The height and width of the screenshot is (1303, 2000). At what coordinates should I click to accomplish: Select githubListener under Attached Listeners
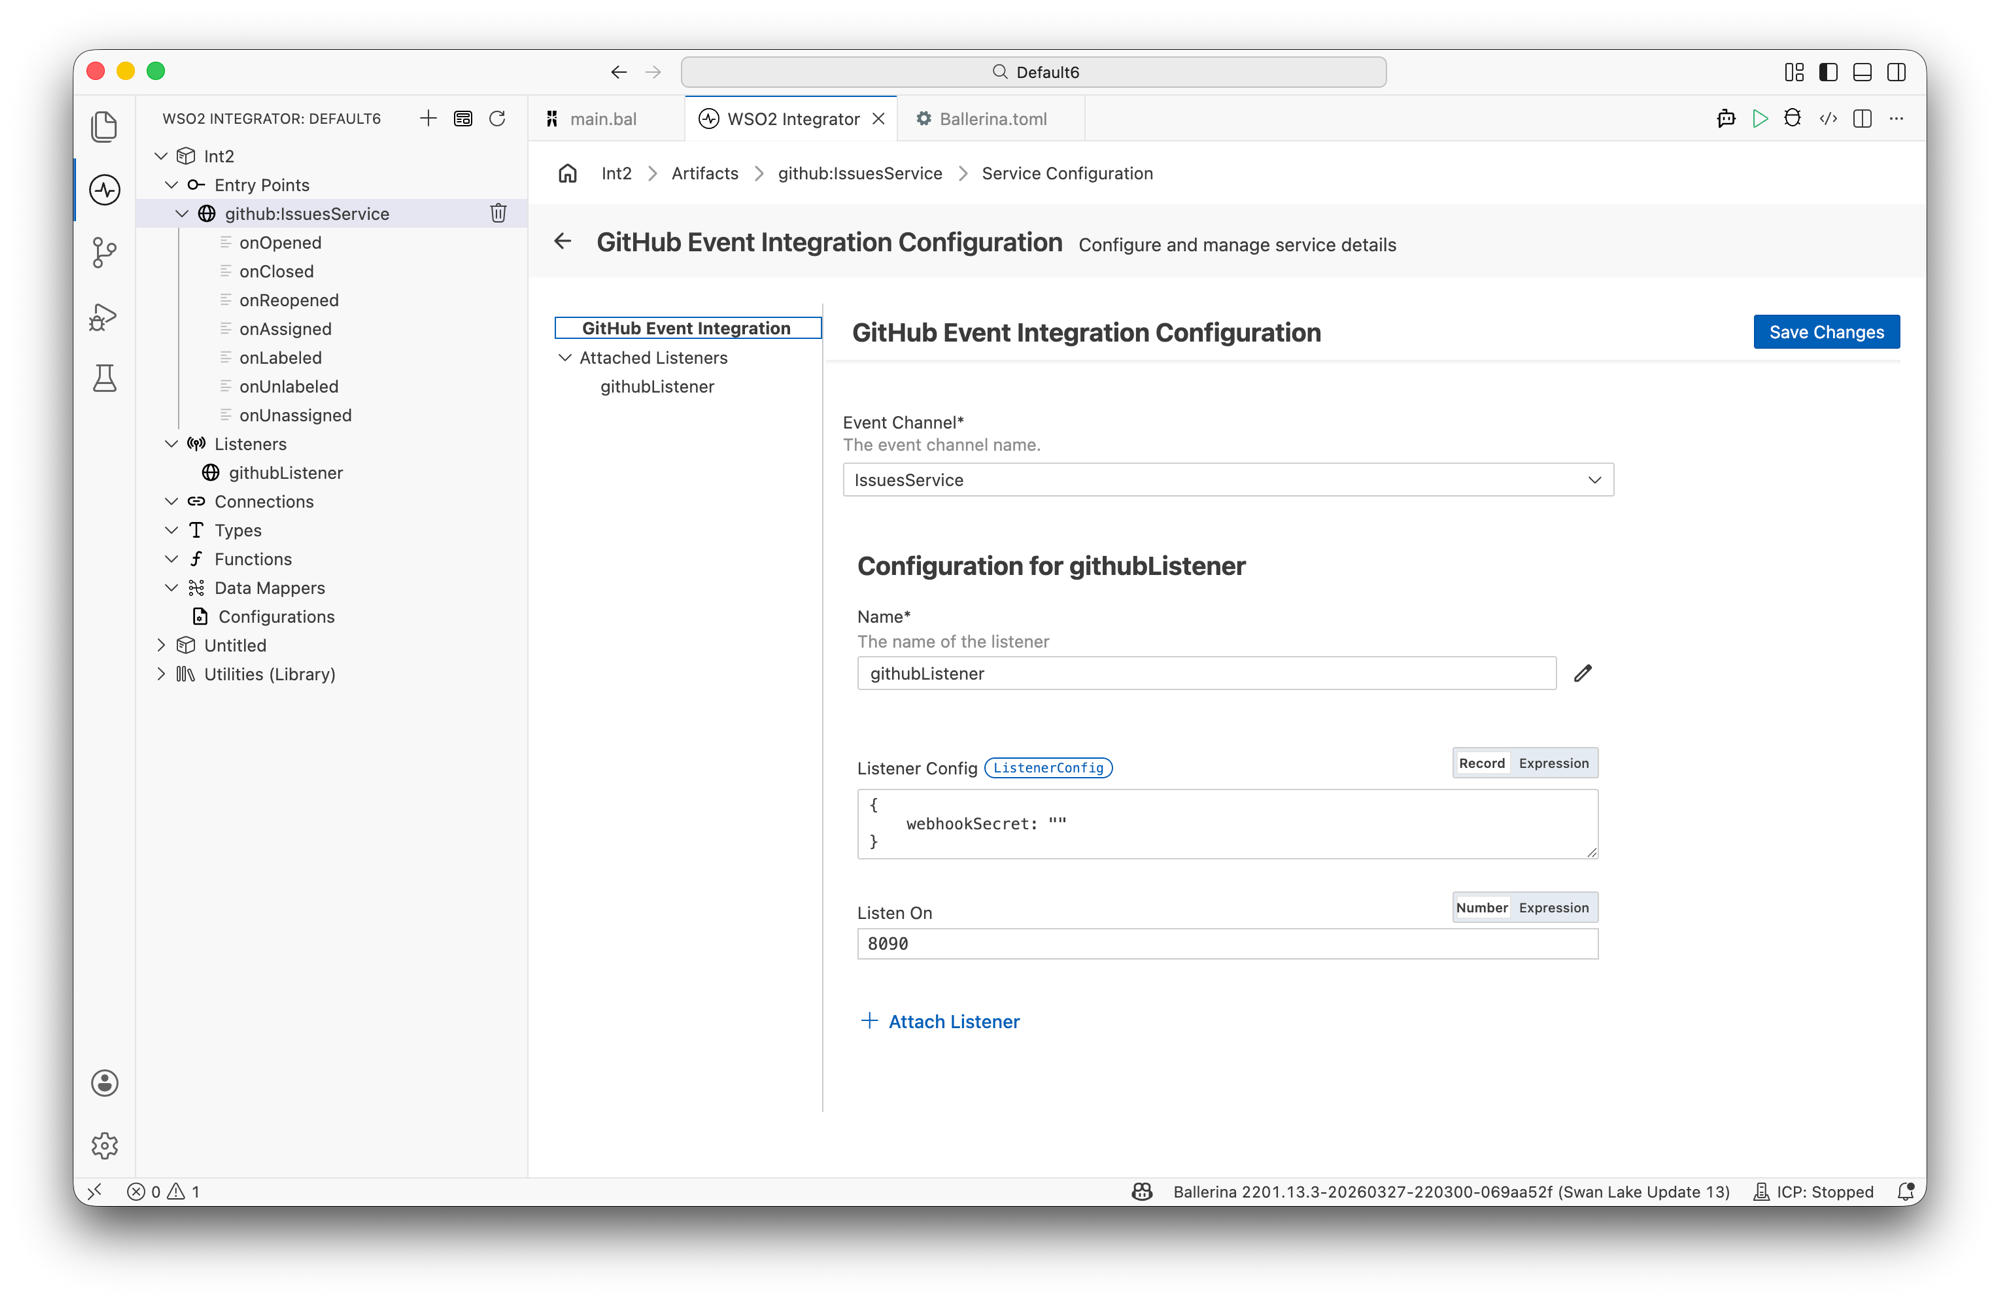pyautogui.click(x=657, y=386)
